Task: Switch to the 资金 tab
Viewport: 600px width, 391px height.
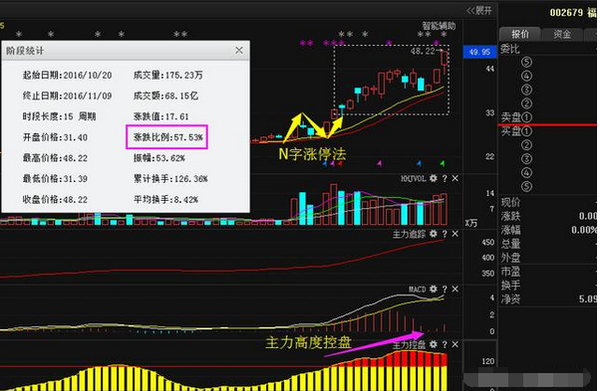Action: [x=562, y=34]
